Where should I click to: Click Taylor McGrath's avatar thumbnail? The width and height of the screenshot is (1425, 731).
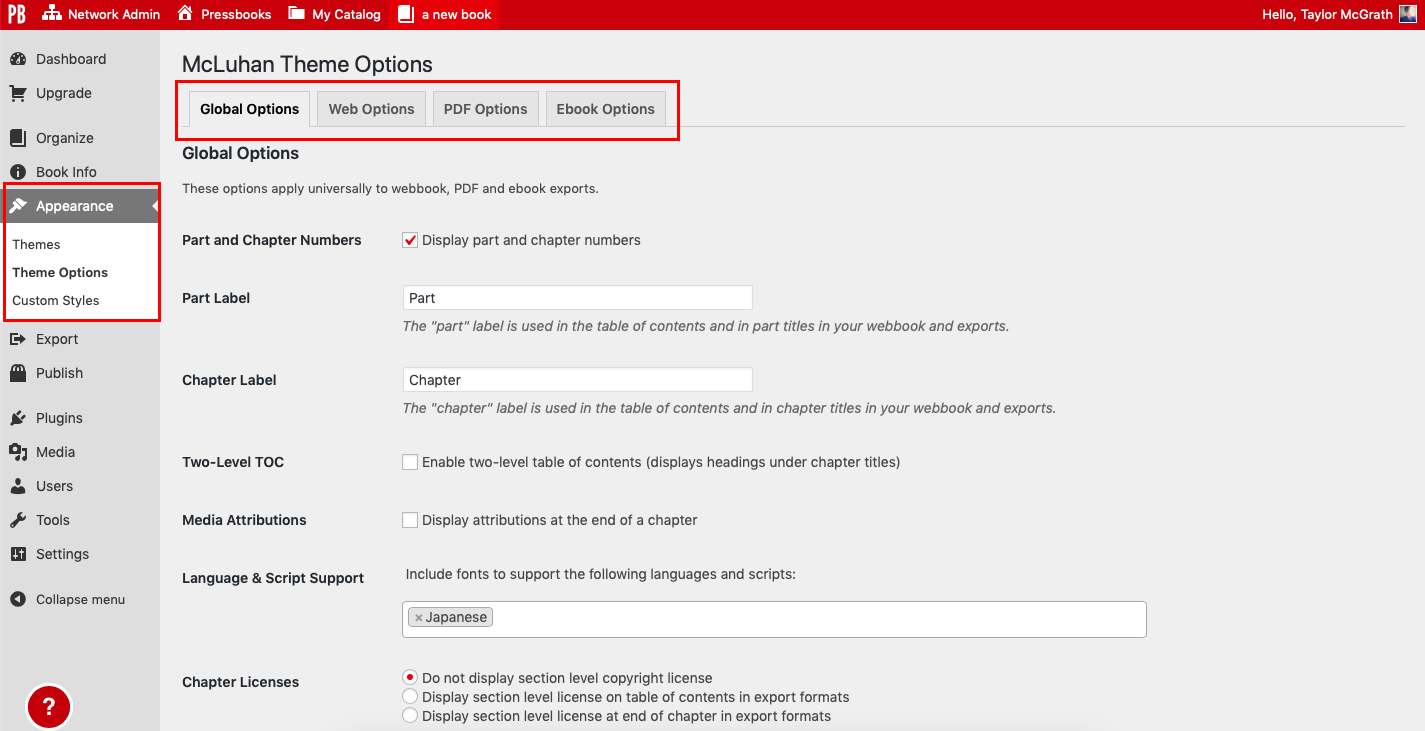click(x=1407, y=14)
